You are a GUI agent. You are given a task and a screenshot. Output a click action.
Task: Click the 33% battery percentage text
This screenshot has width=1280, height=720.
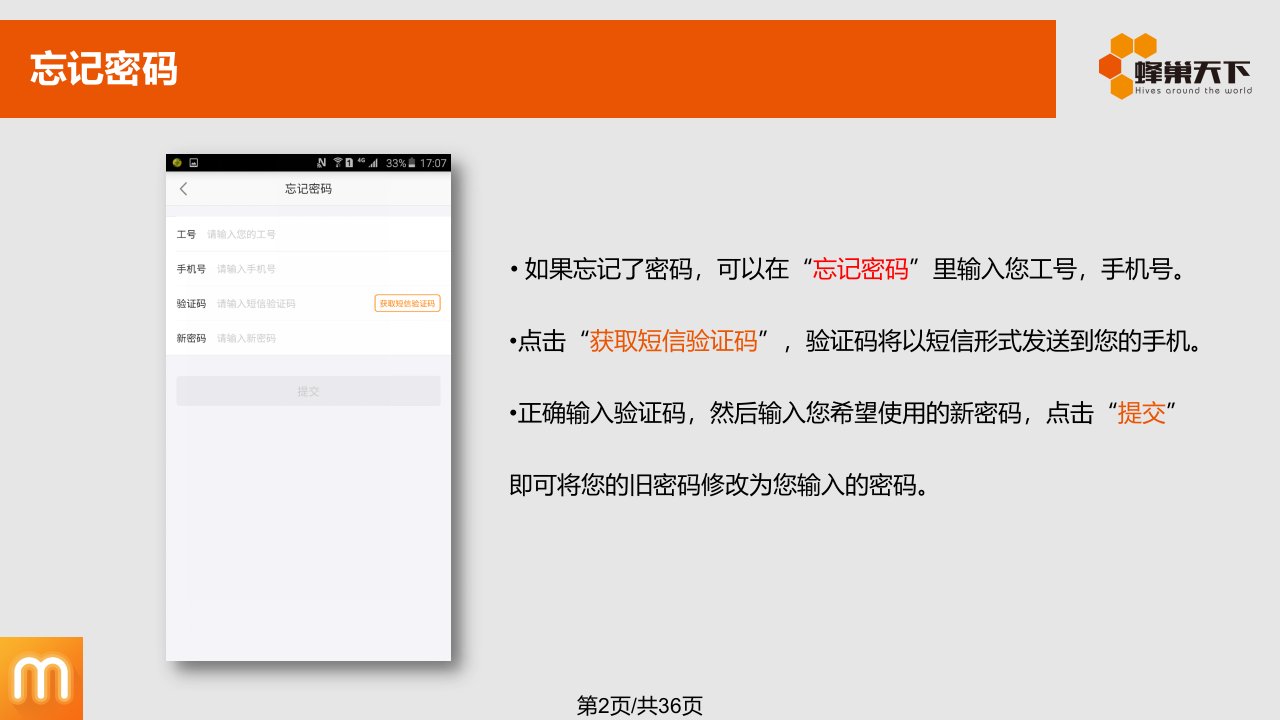(396, 163)
